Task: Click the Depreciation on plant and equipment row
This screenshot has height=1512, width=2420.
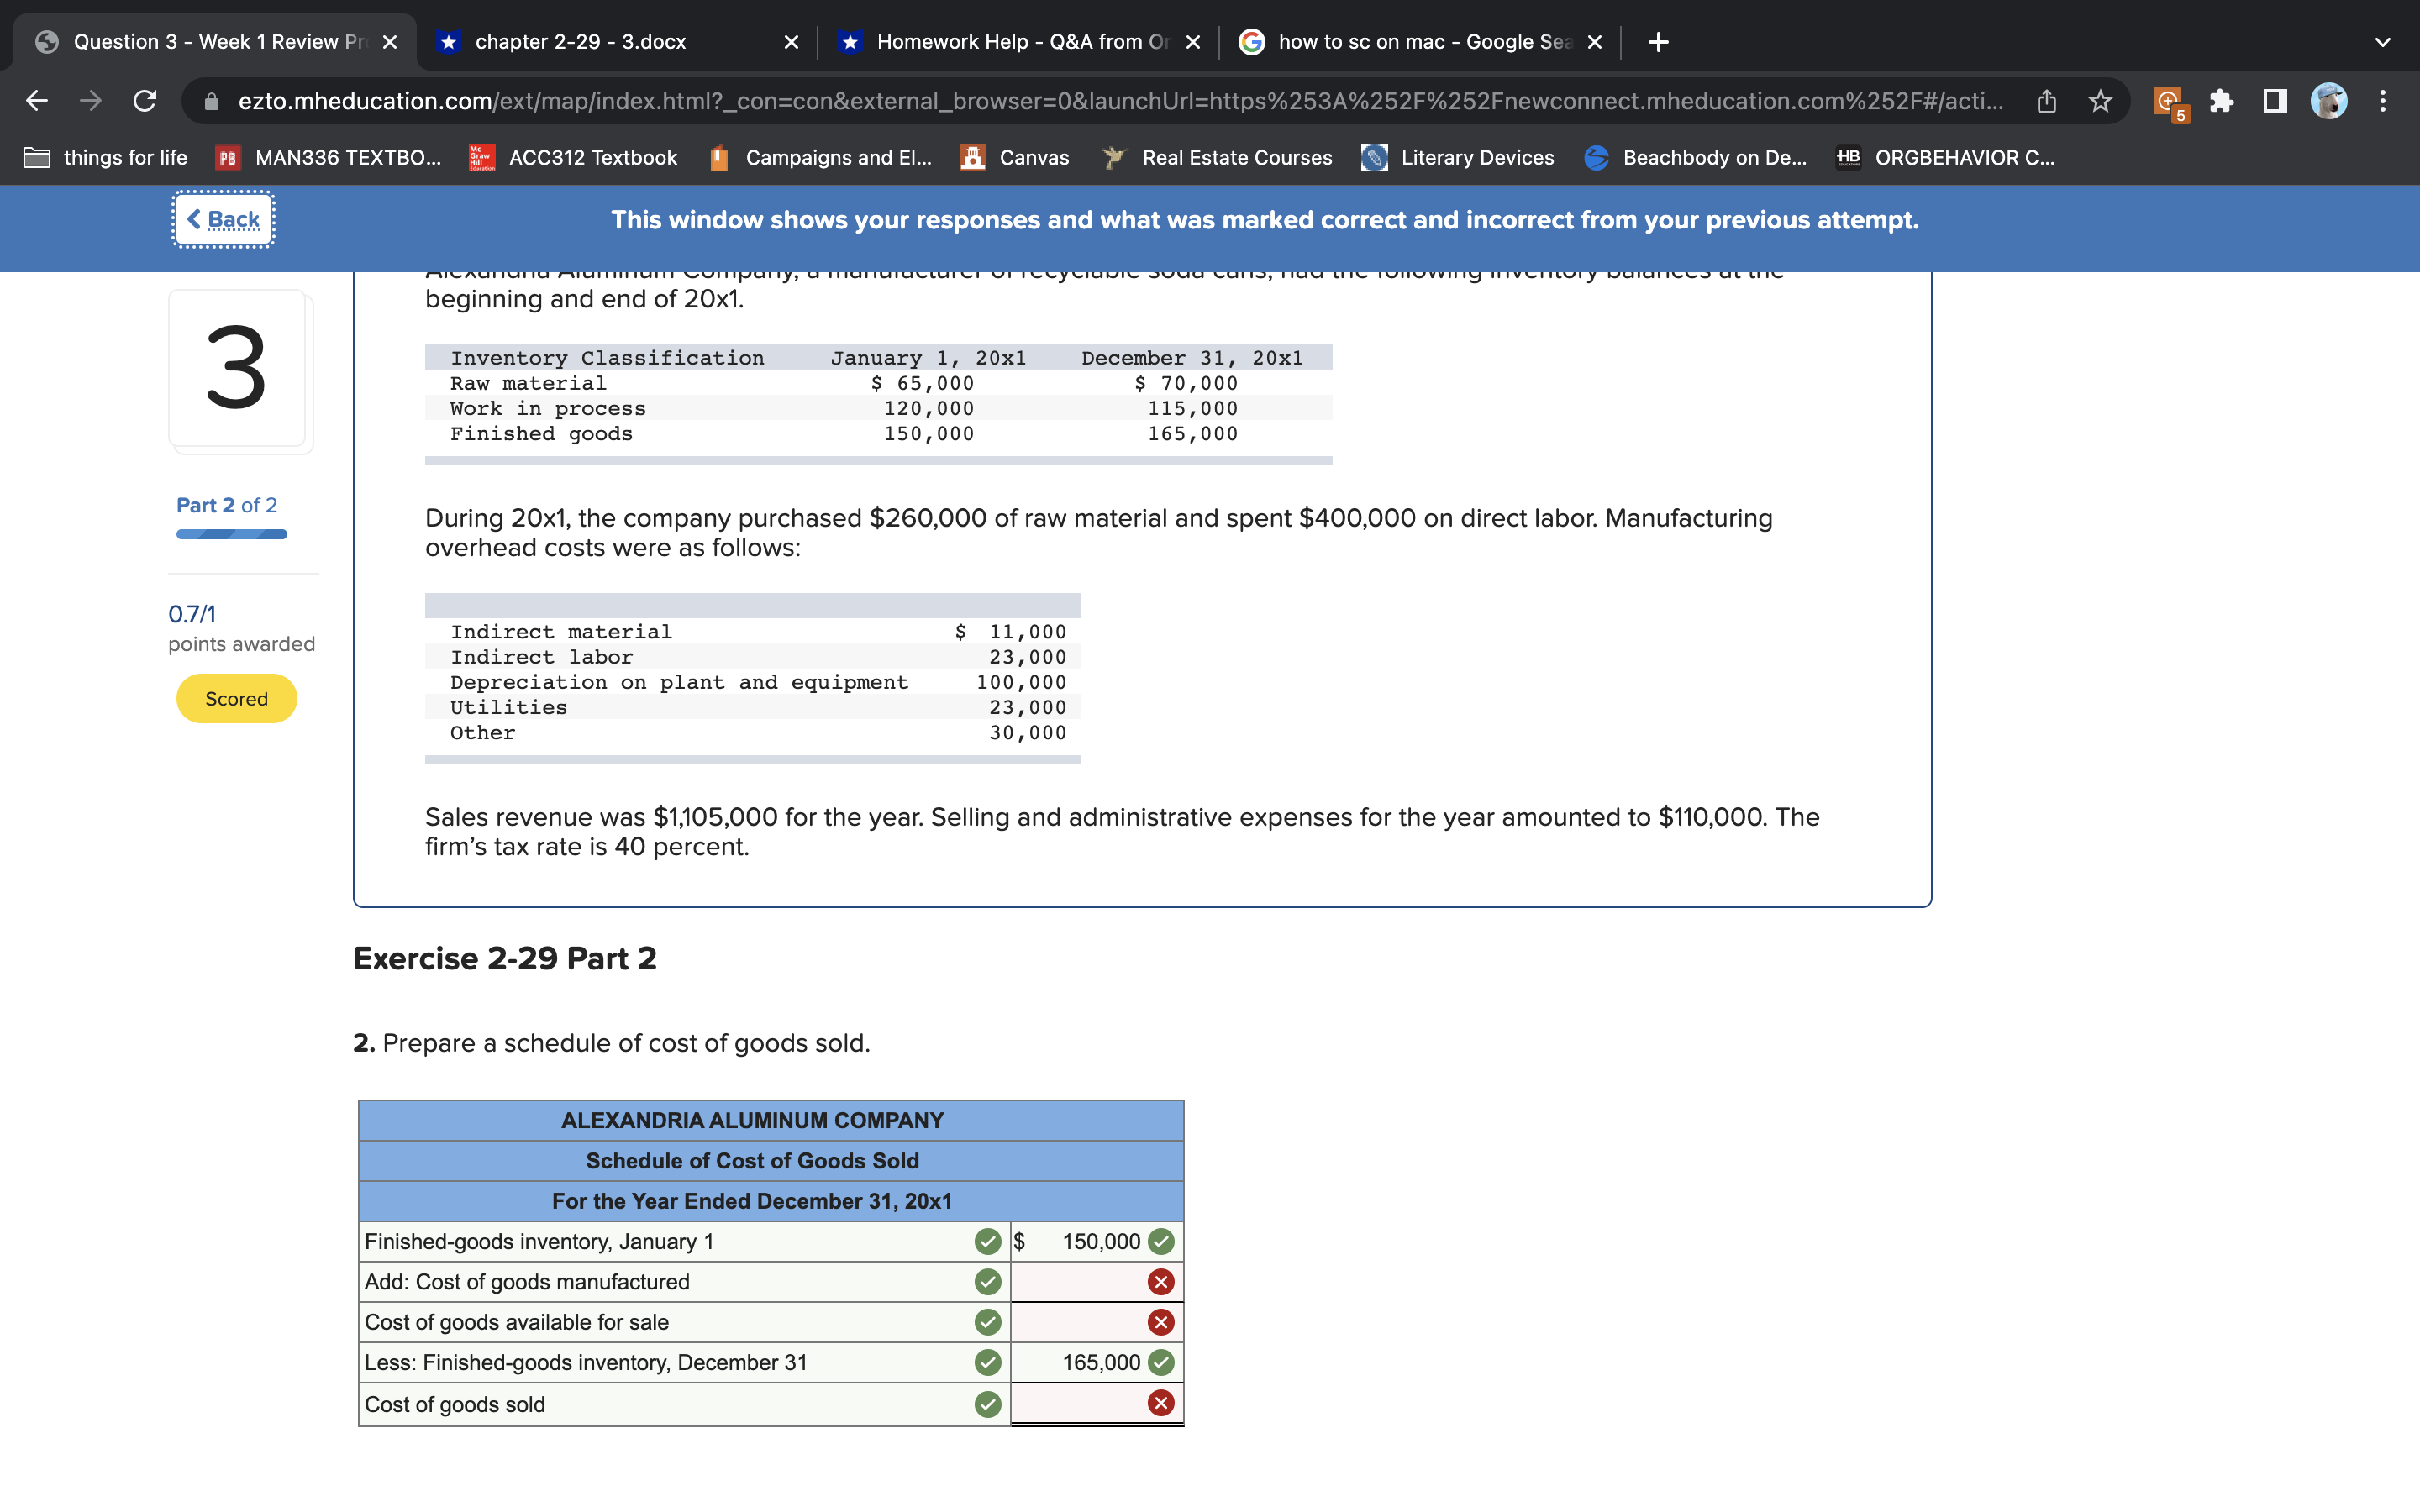Action: tap(752, 682)
